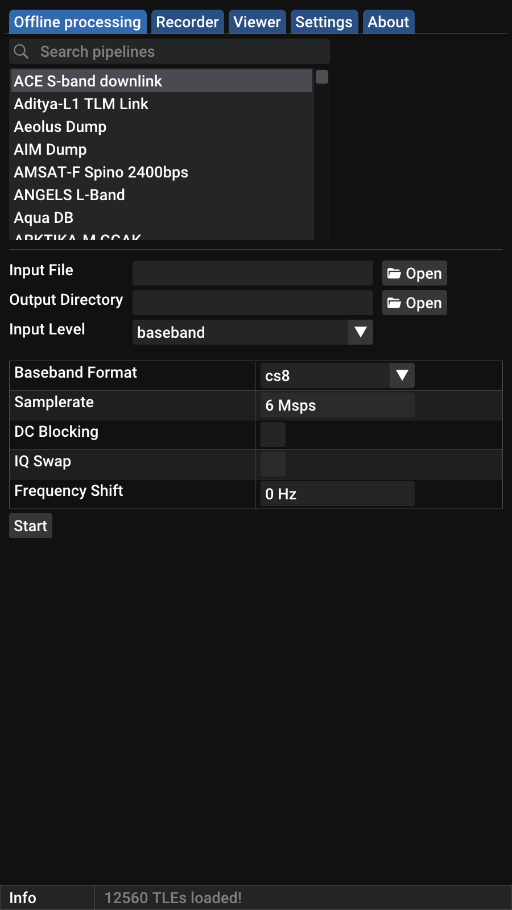Screen dimensions: 512x910
Task: Enable the DC Blocking checkbox
Action: pos(273,434)
